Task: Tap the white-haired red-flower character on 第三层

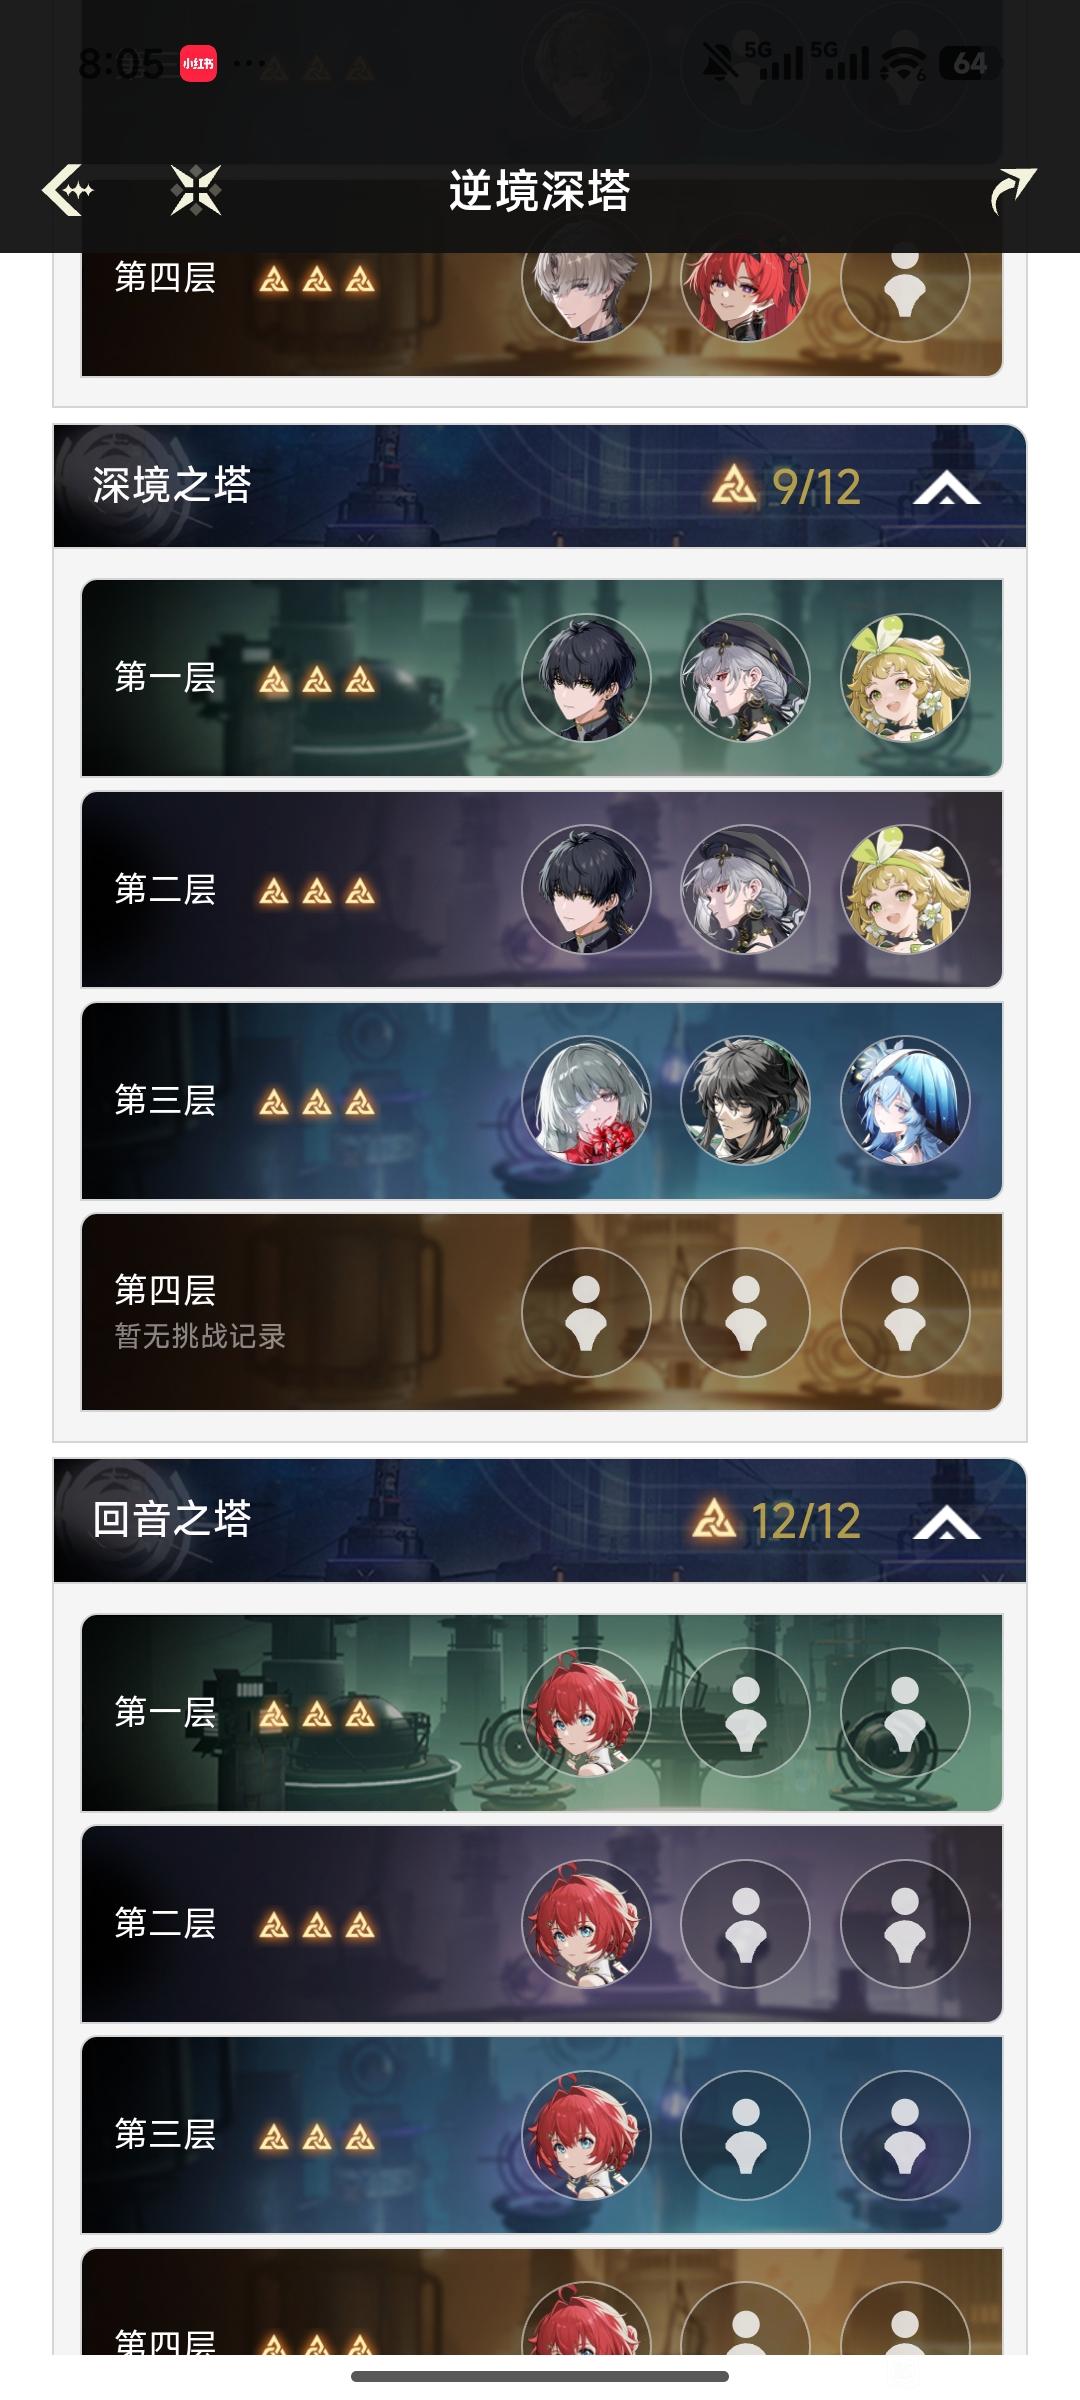Action: click(x=586, y=1100)
